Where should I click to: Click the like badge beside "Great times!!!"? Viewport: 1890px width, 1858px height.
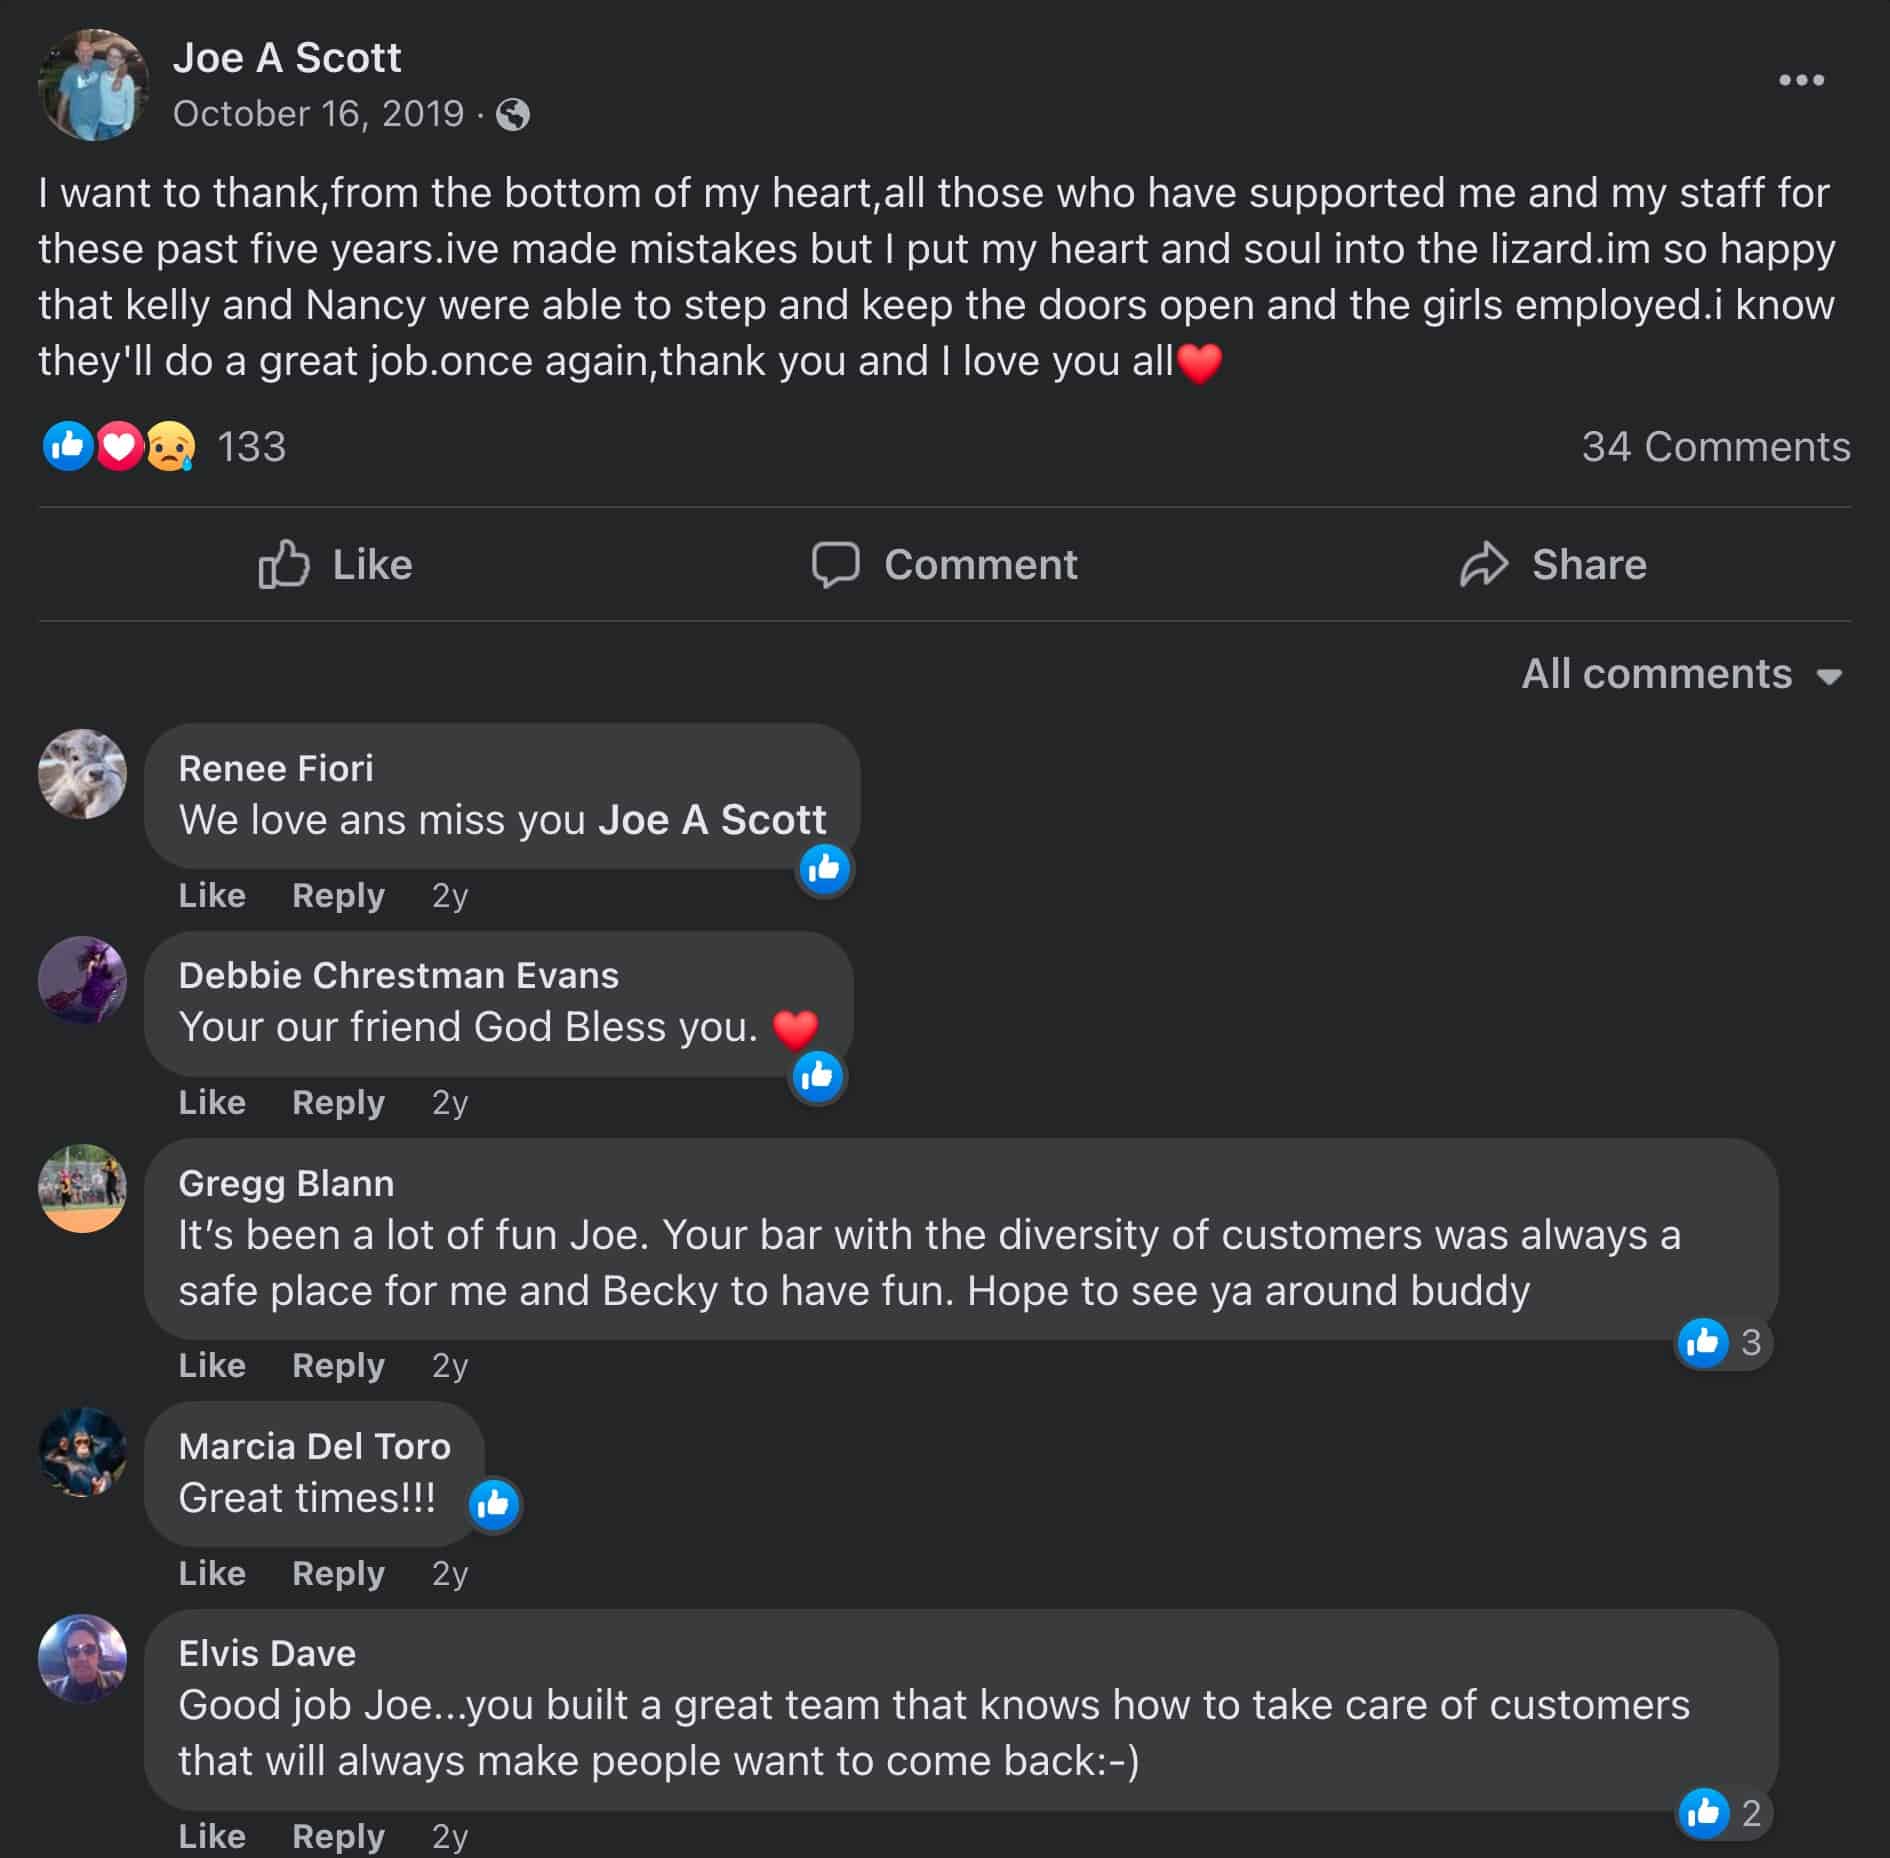point(494,1503)
